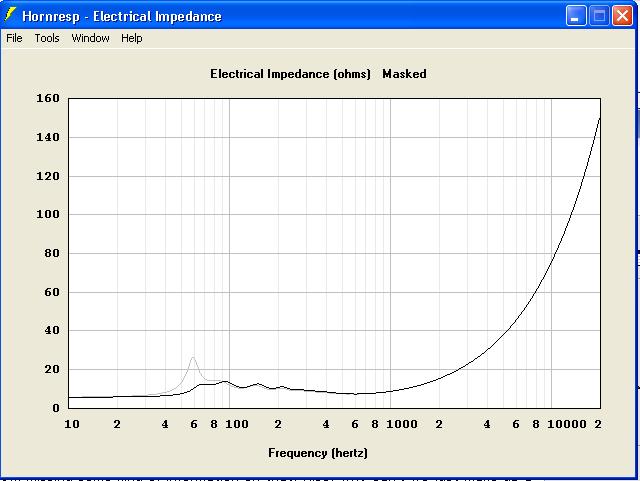Open the Help menu
Screen dimensions: 640x481
[131, 38]
